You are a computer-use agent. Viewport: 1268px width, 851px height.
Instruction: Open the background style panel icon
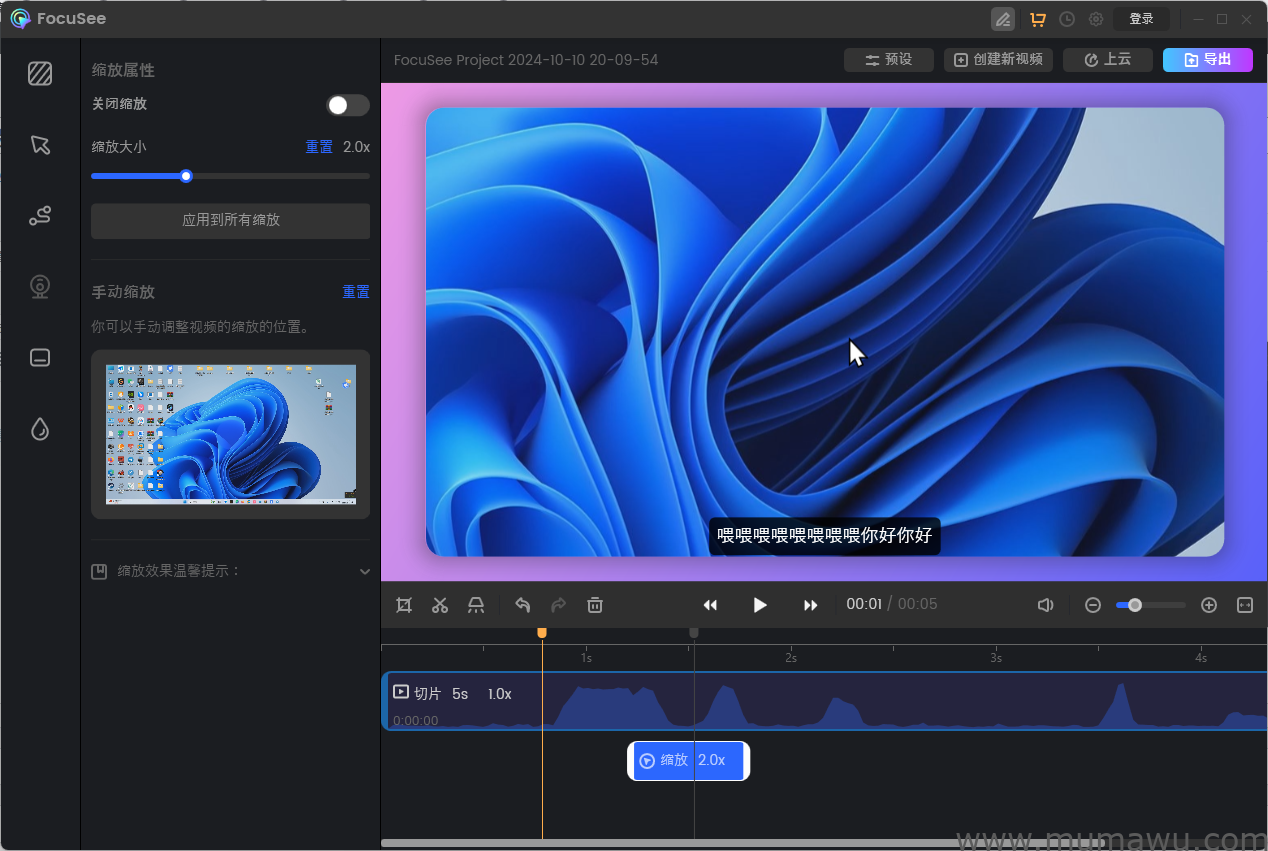coord(40,74)
